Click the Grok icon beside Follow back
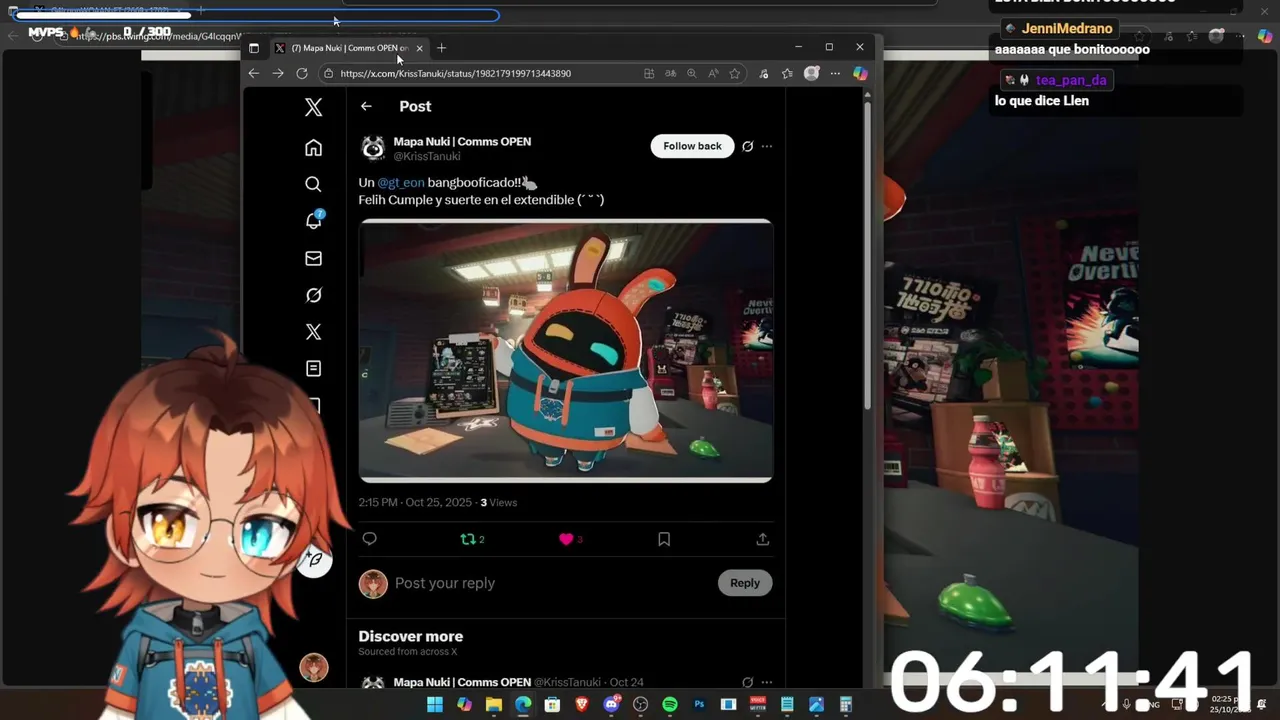Screen dimensions: 1280x720 click(747, 146)
